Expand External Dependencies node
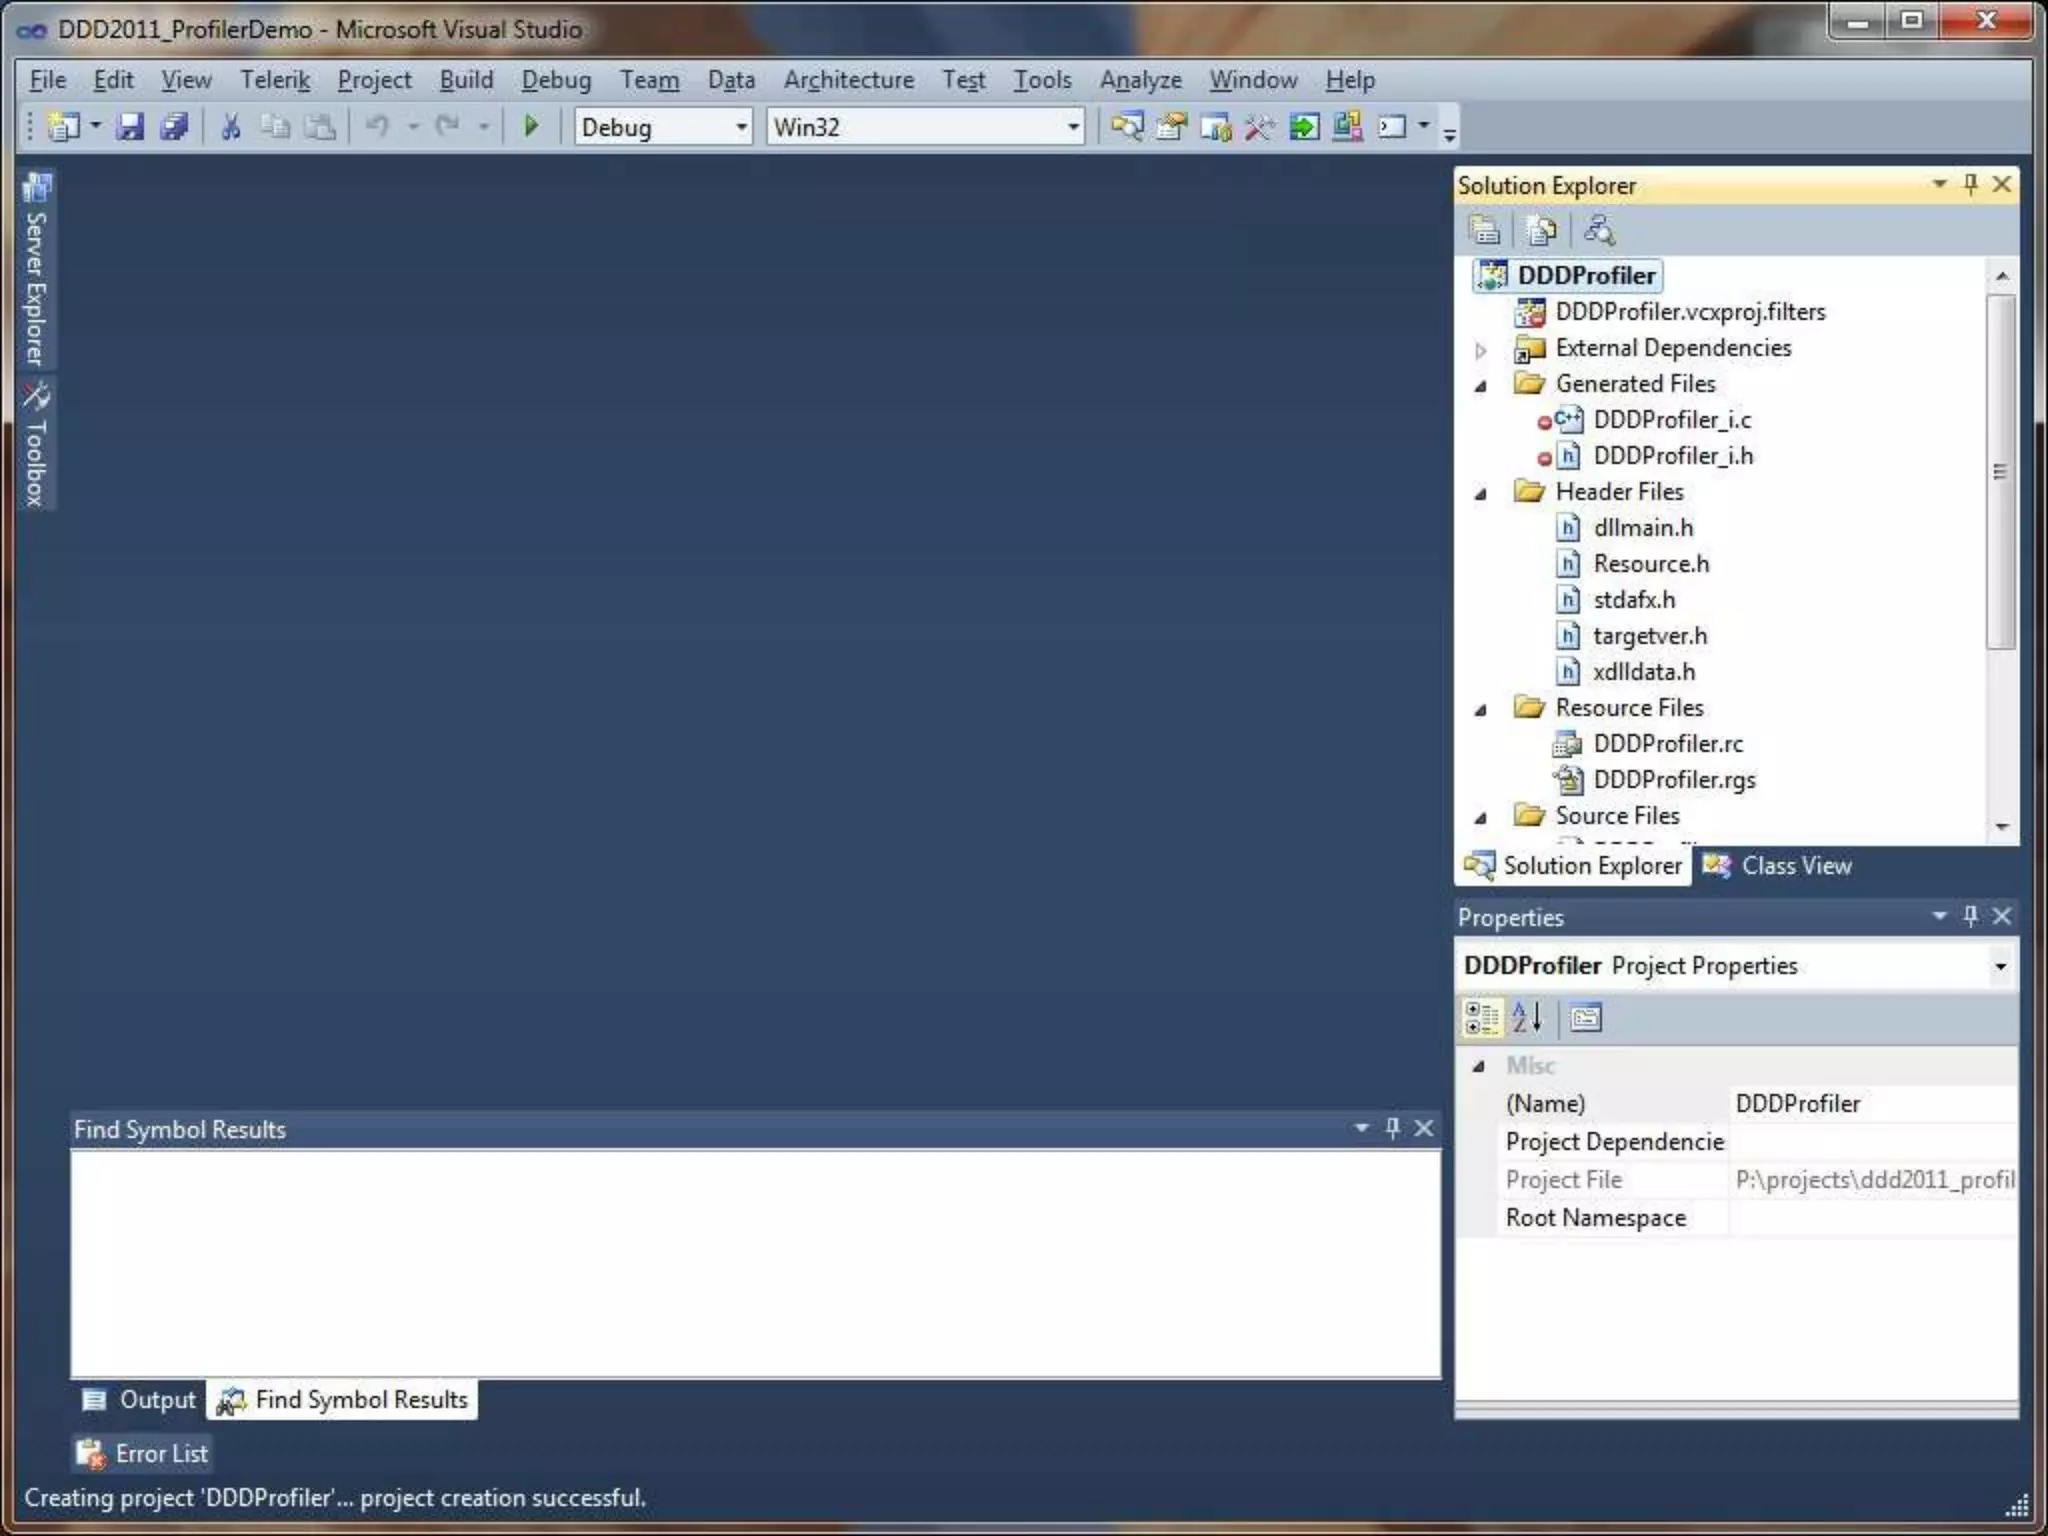The image size is (2048, 1536). coord(1481,350)
